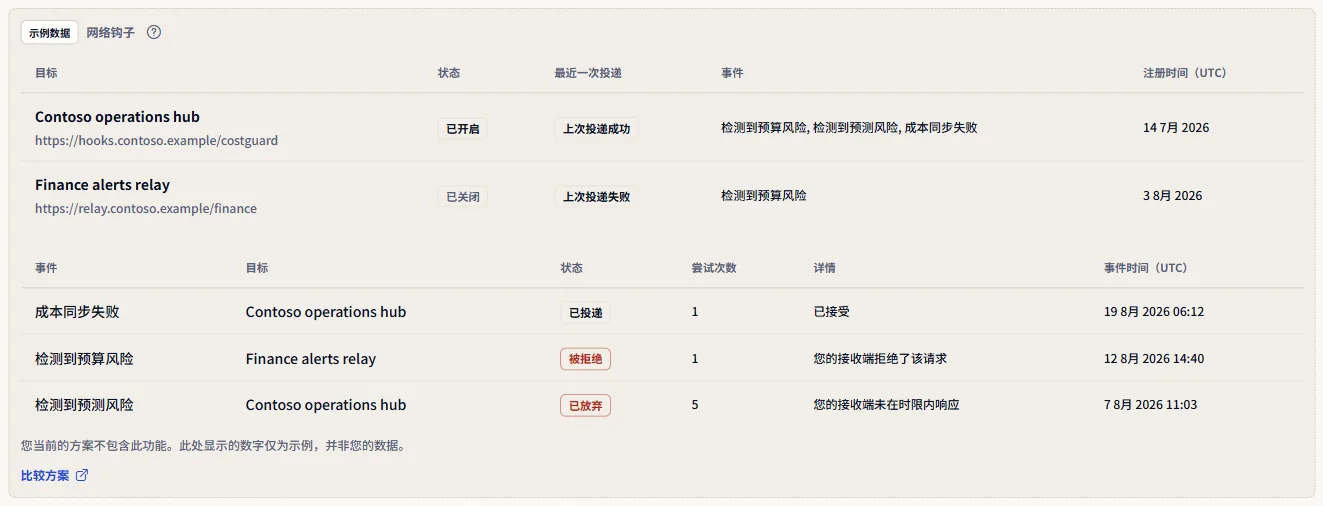1323x506 pixels.
Task: Click the 已投递 status badge
Action: coord(586,312)
